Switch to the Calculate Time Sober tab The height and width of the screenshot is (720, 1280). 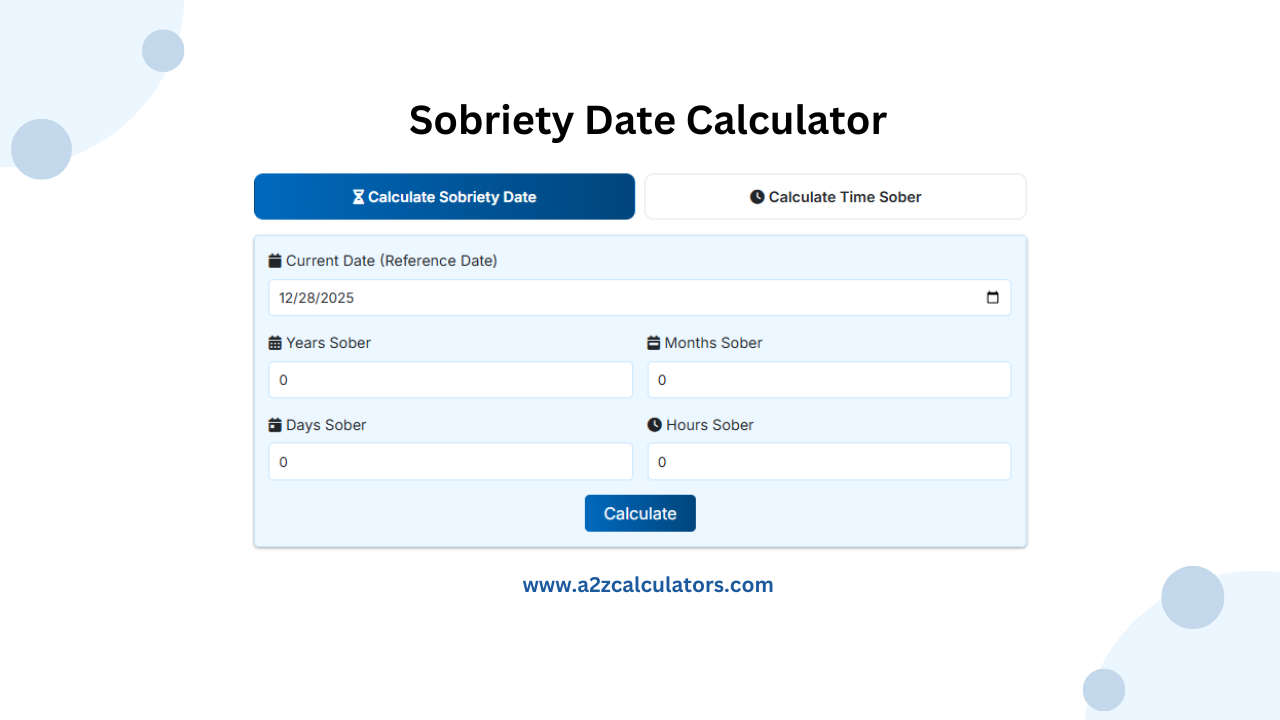[835, 196]
